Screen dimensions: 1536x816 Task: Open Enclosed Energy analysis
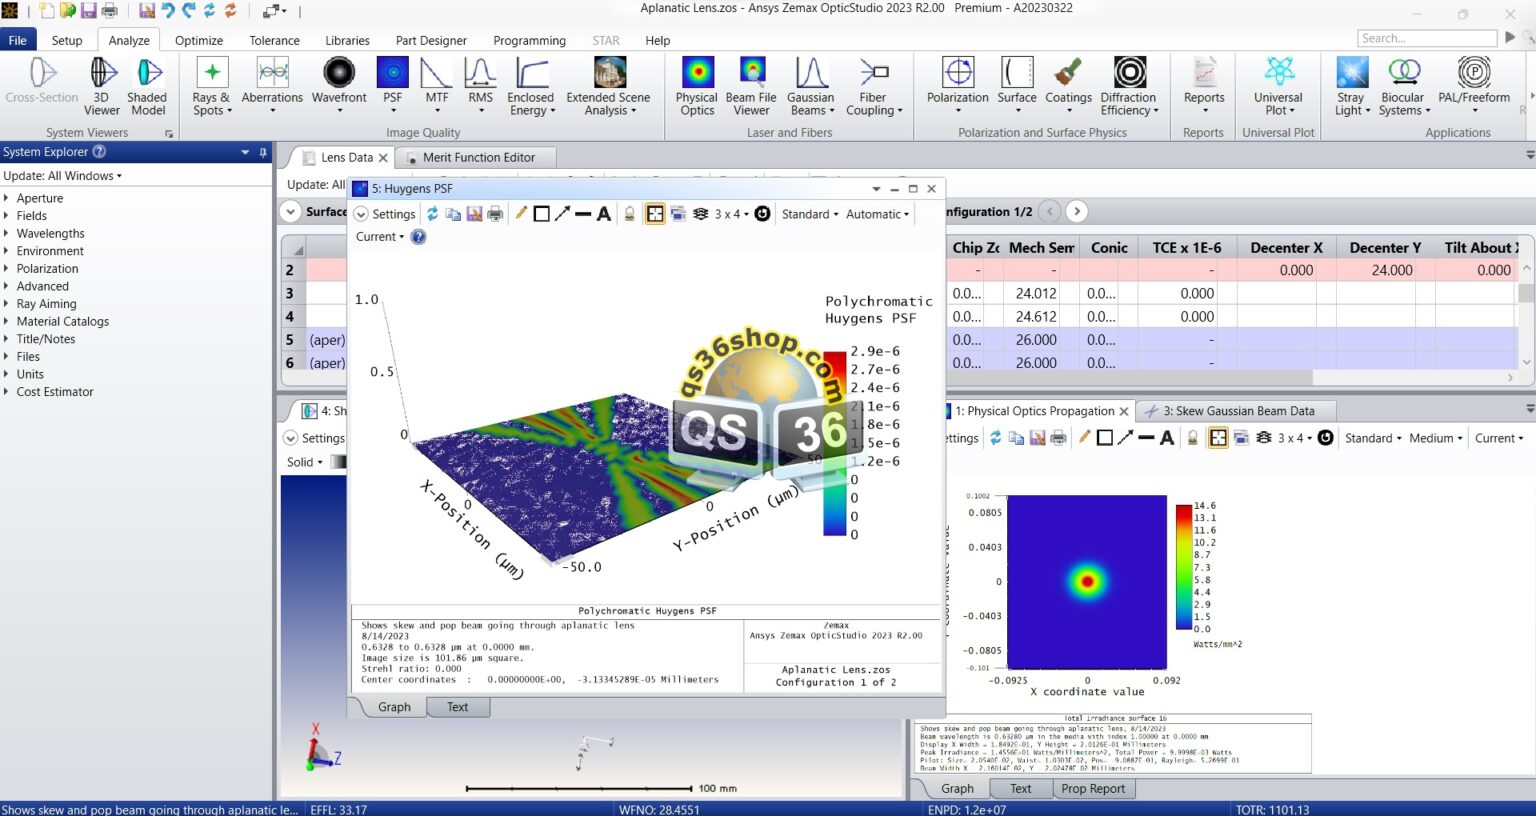tap(530, 86)
